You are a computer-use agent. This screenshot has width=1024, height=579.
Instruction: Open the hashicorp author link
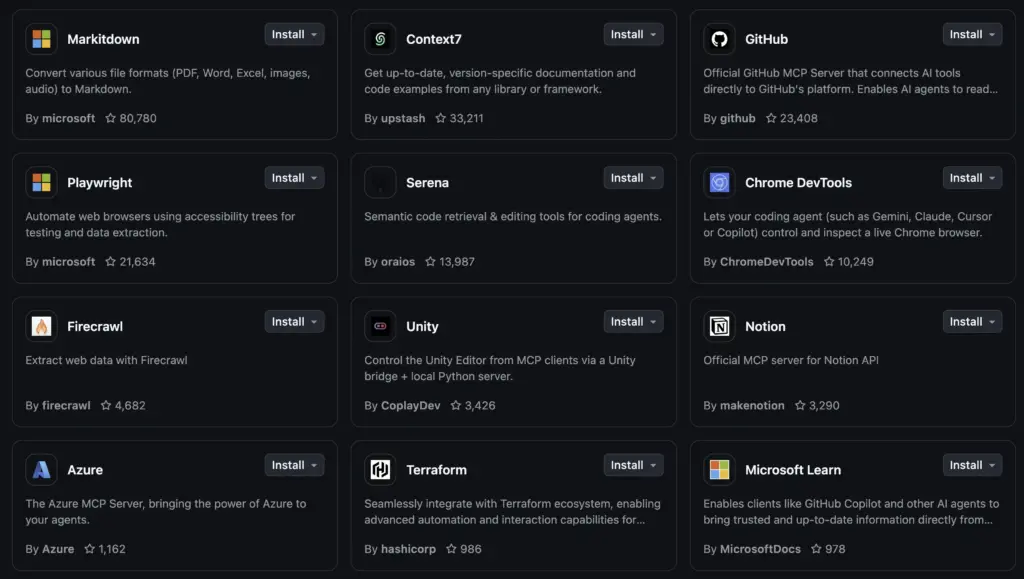[408, 549]
